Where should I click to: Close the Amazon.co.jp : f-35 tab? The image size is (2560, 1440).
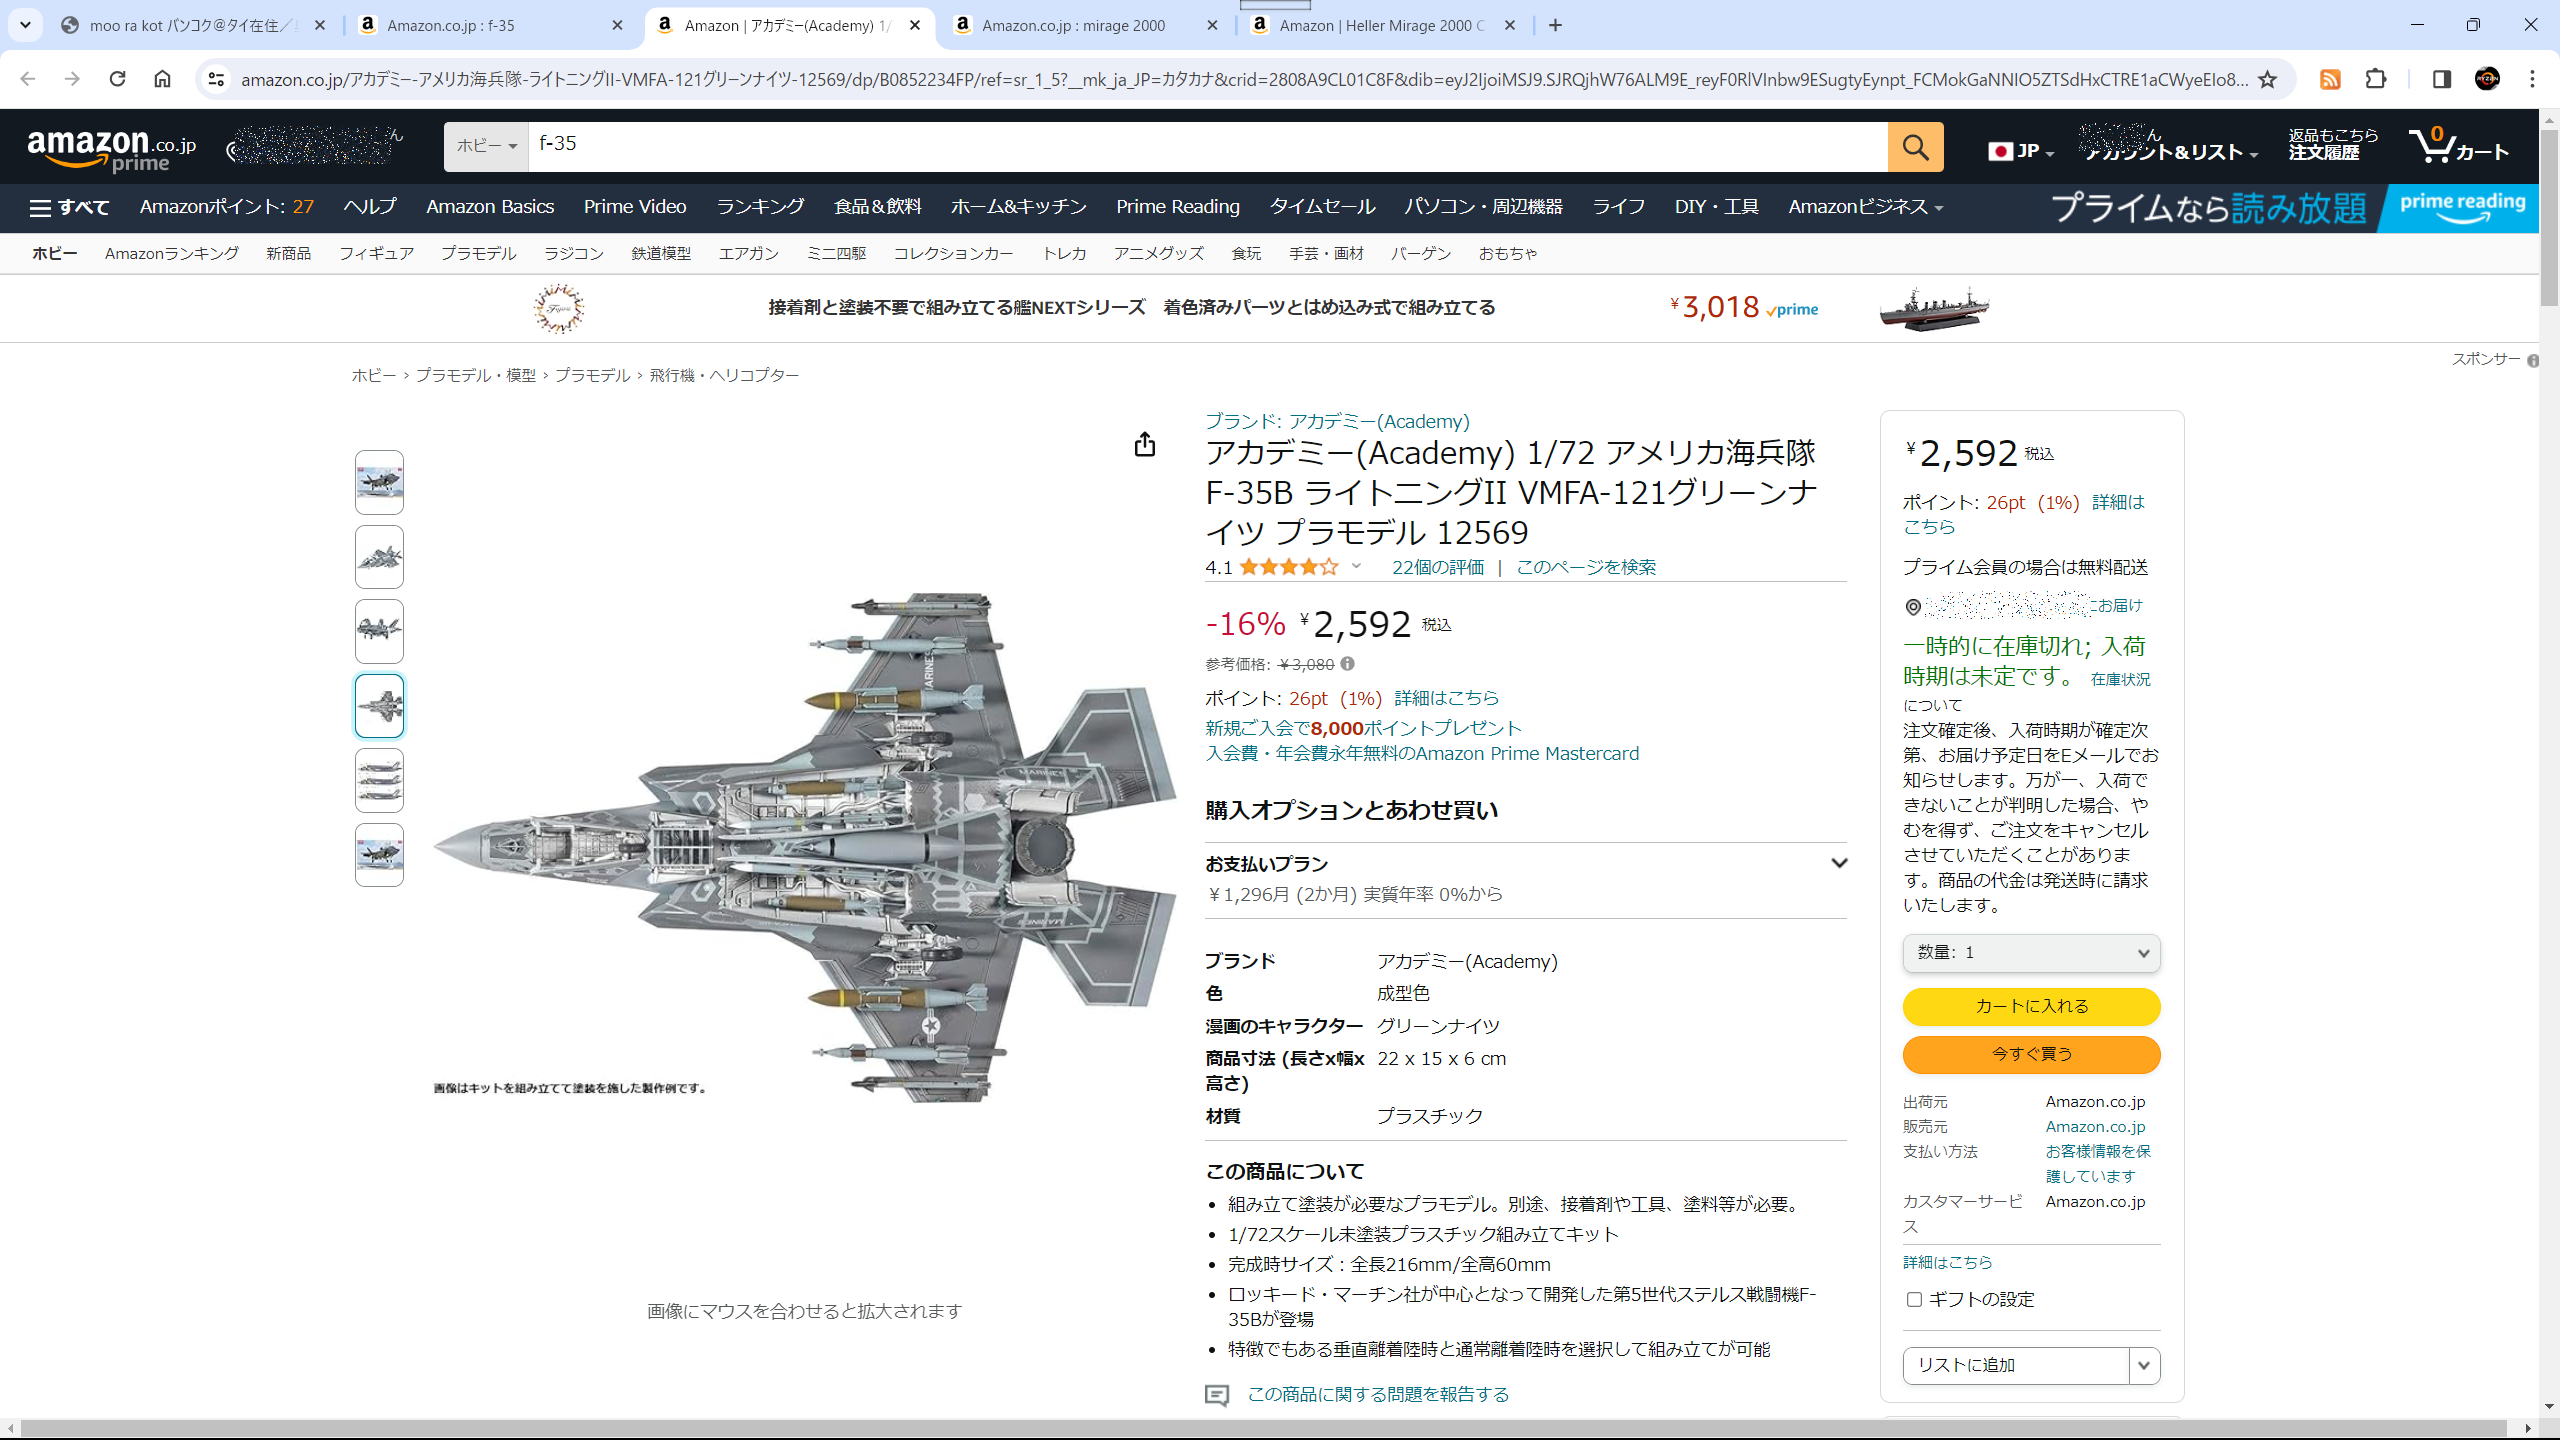click(617, 25)
